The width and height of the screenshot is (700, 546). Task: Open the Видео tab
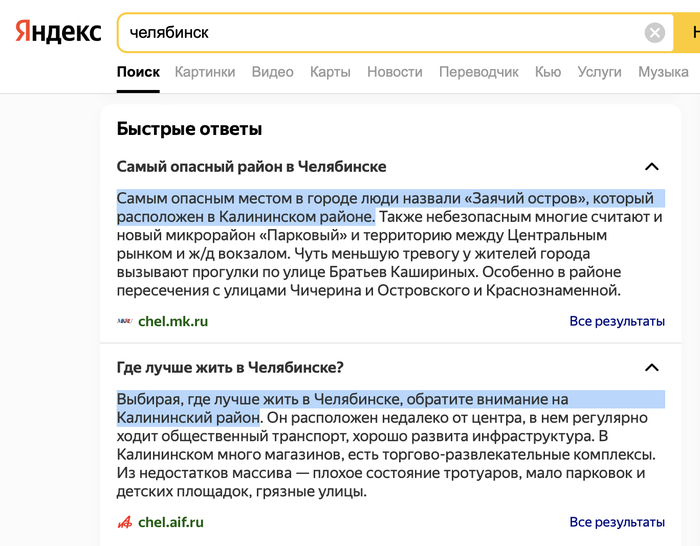pyautogui.click(x=273, y=72)
